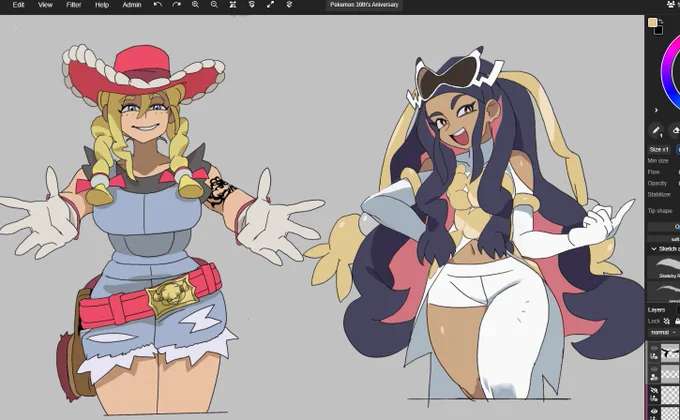This screenshot has height=420, width=680.
Task: Click the Stabilizer label
Action: point(659,194)
